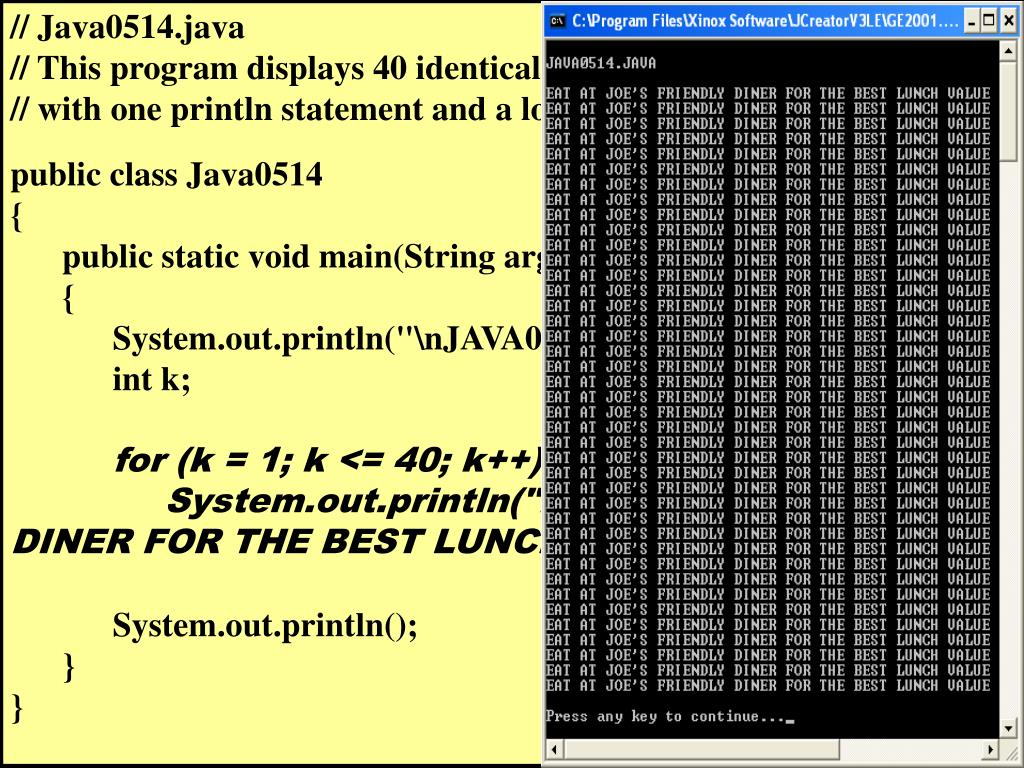This screenshot has width=1024, height=768.
Task: Click the 'for (k = 1; k <= 40; k++)' line
Action: [x=328, y=460]
